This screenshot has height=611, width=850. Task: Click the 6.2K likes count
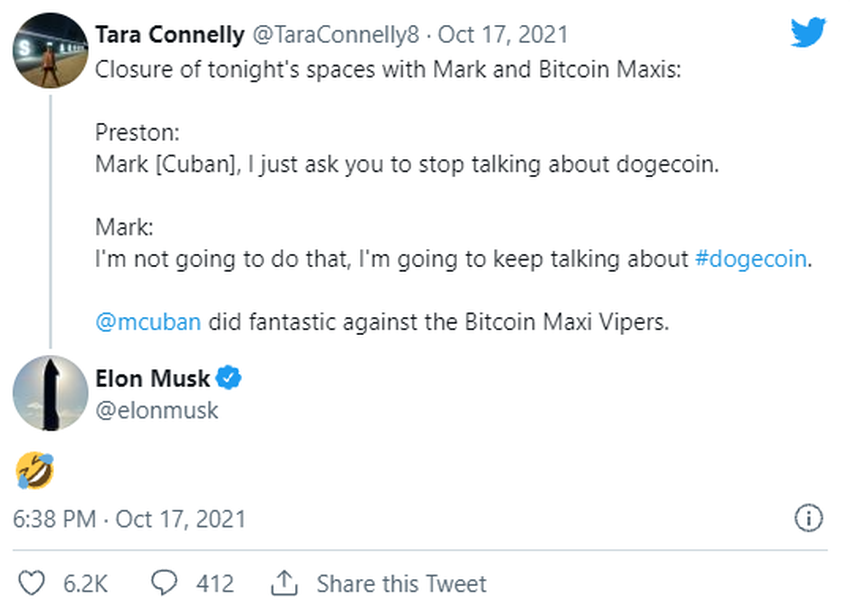coord(85,584)
